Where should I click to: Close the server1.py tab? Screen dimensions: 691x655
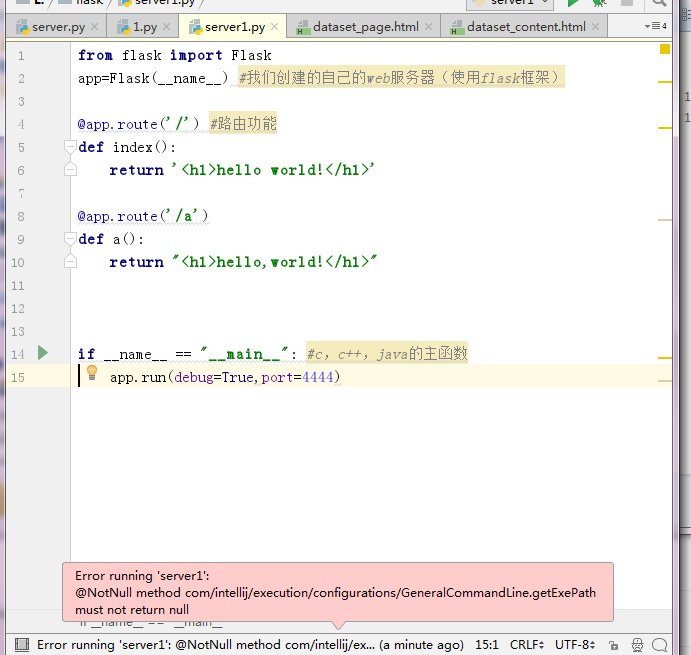point(275,26)
